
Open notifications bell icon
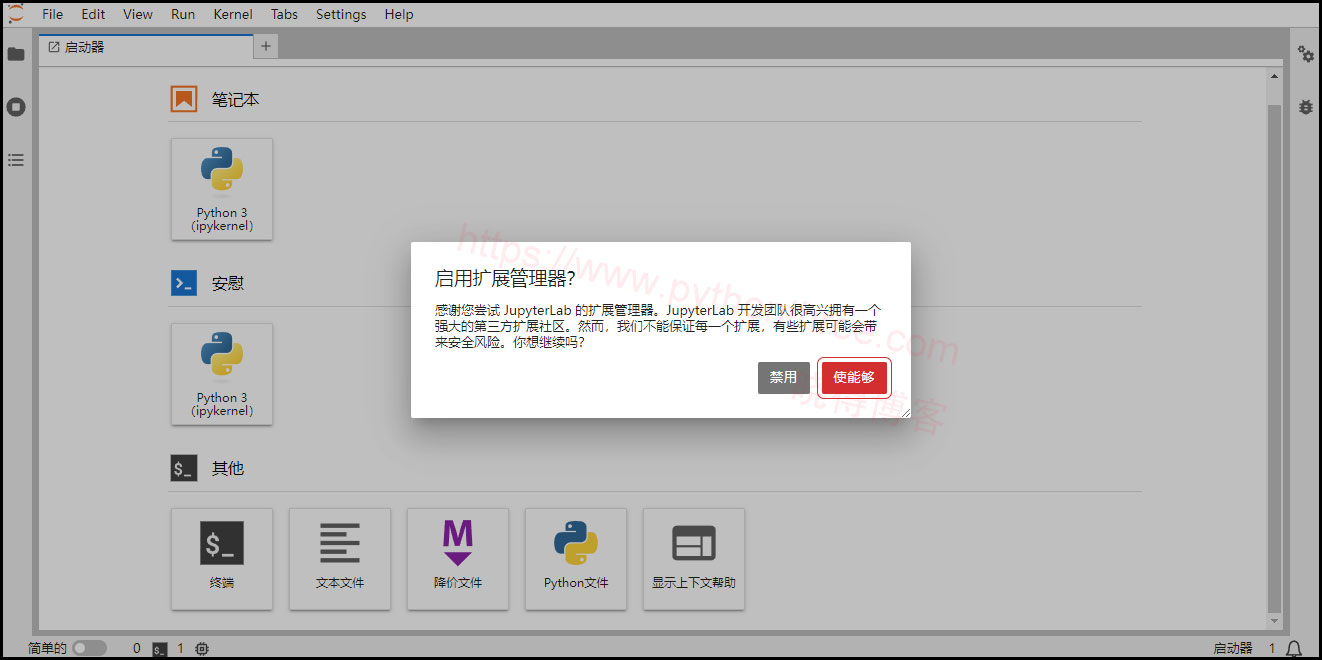(1294, 649)
